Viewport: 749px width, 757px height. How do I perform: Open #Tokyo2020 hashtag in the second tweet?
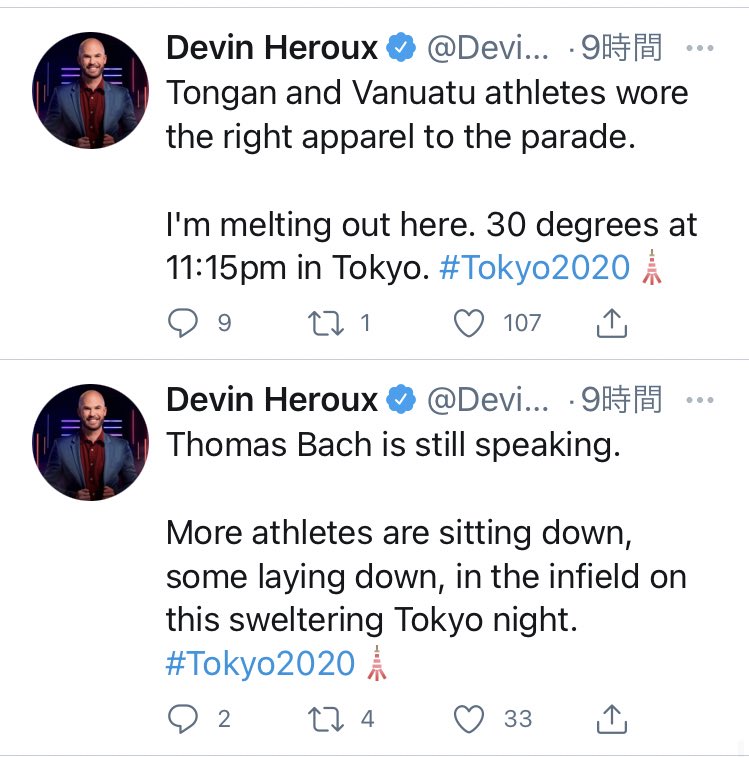tap(260, 663)
